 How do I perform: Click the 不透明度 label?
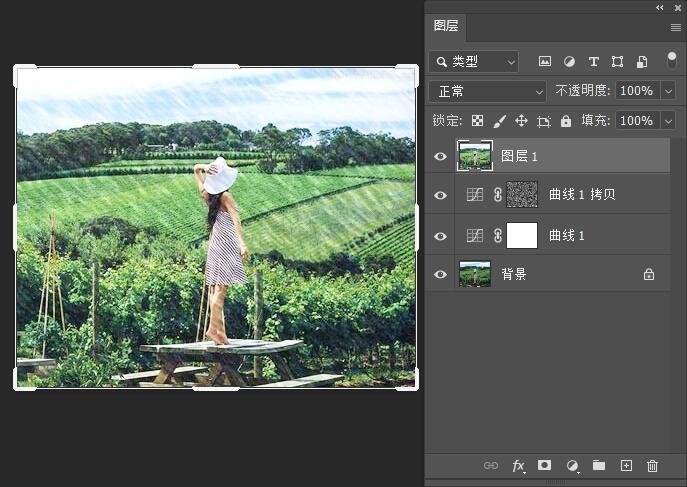(582, 91)
